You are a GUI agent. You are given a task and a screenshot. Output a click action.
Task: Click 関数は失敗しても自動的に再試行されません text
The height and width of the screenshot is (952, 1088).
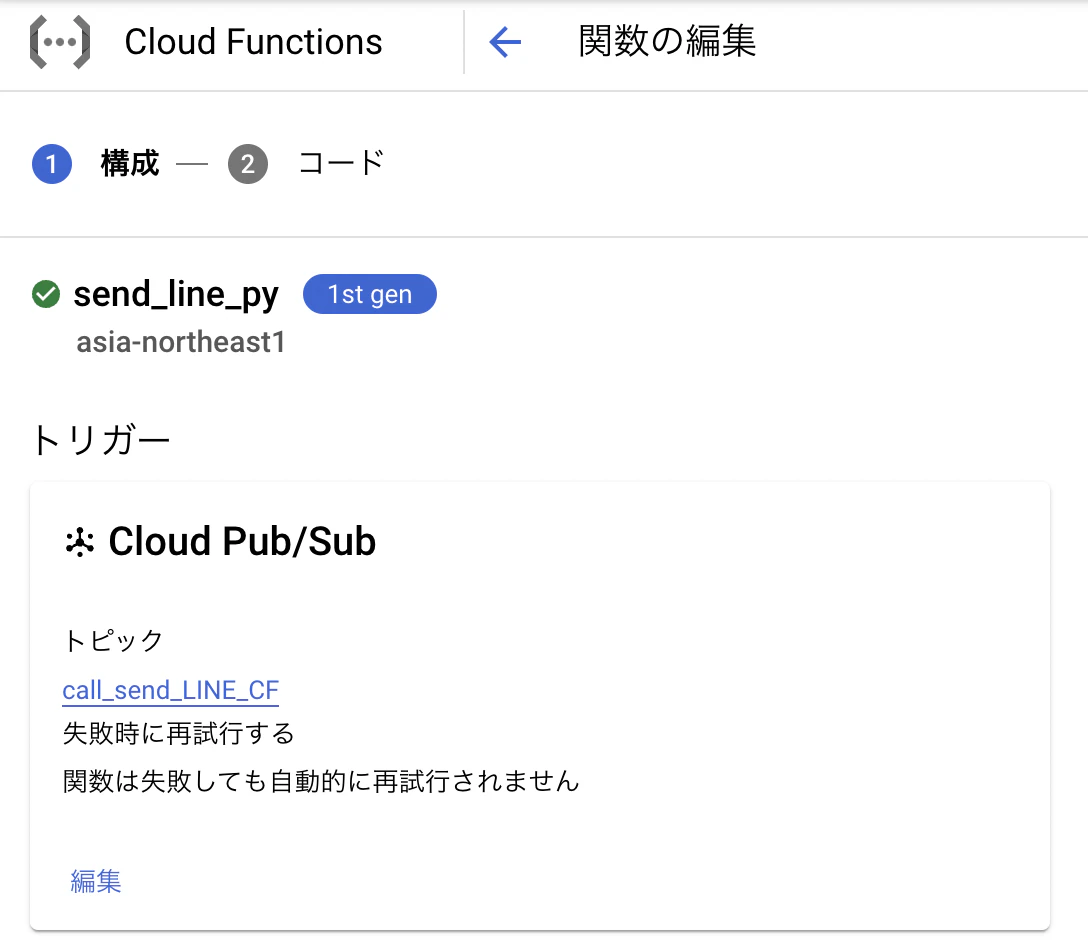tap(321, 781)
